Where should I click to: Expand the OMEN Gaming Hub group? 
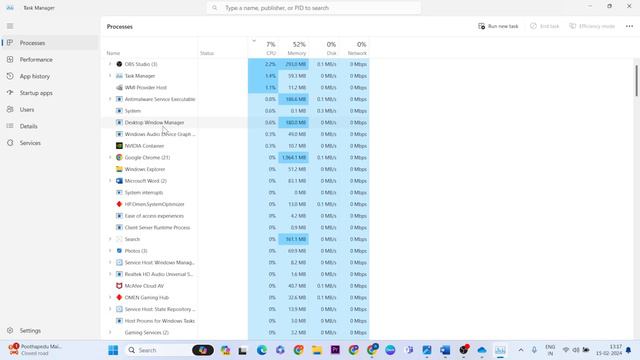(x=109, y=298)
